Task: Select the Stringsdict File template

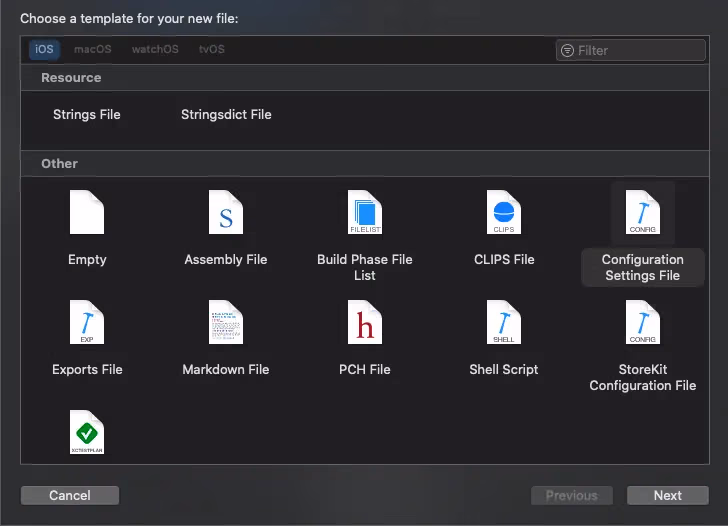Action: click(x=226, y=114)
